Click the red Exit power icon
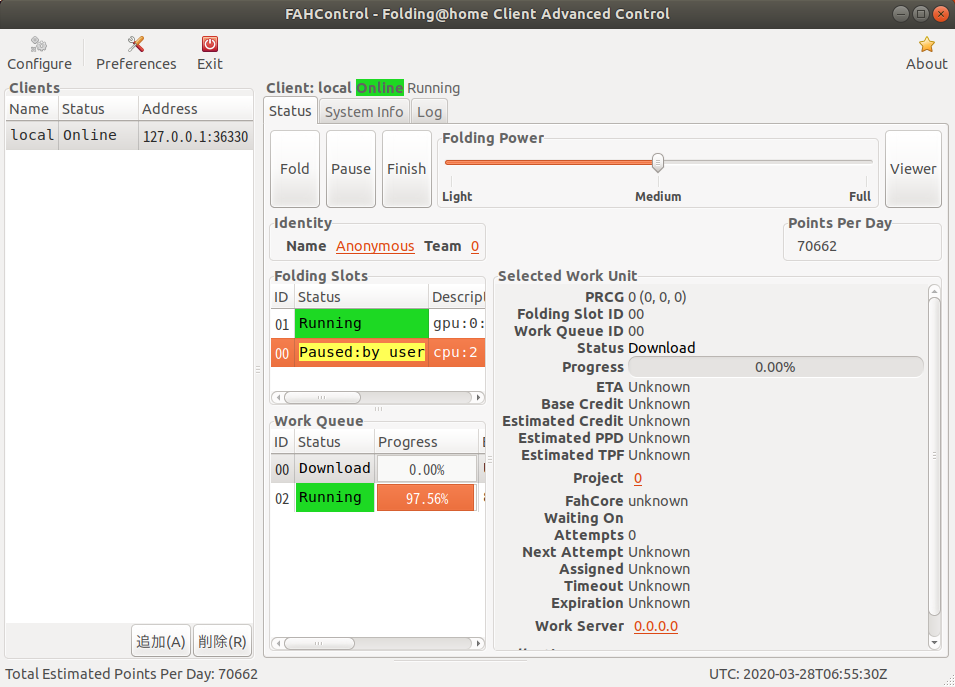 pos(210,54)
